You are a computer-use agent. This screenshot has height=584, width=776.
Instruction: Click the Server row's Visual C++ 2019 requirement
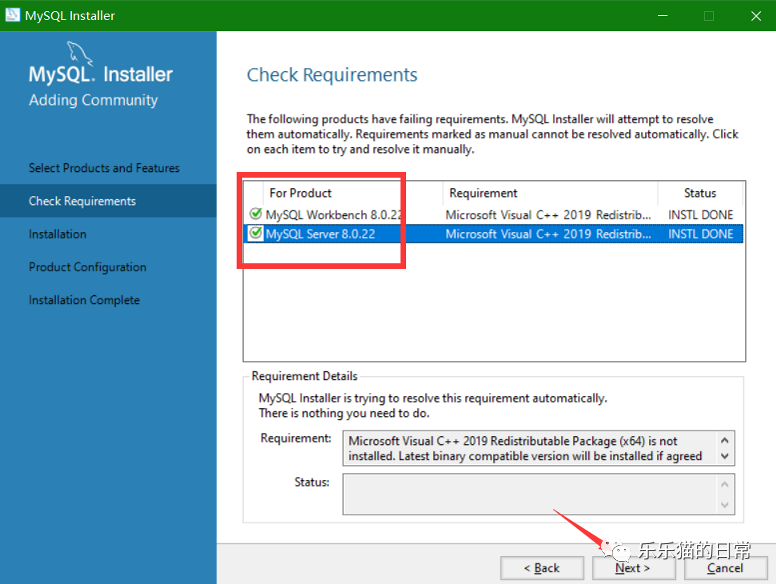coord(548,234)
